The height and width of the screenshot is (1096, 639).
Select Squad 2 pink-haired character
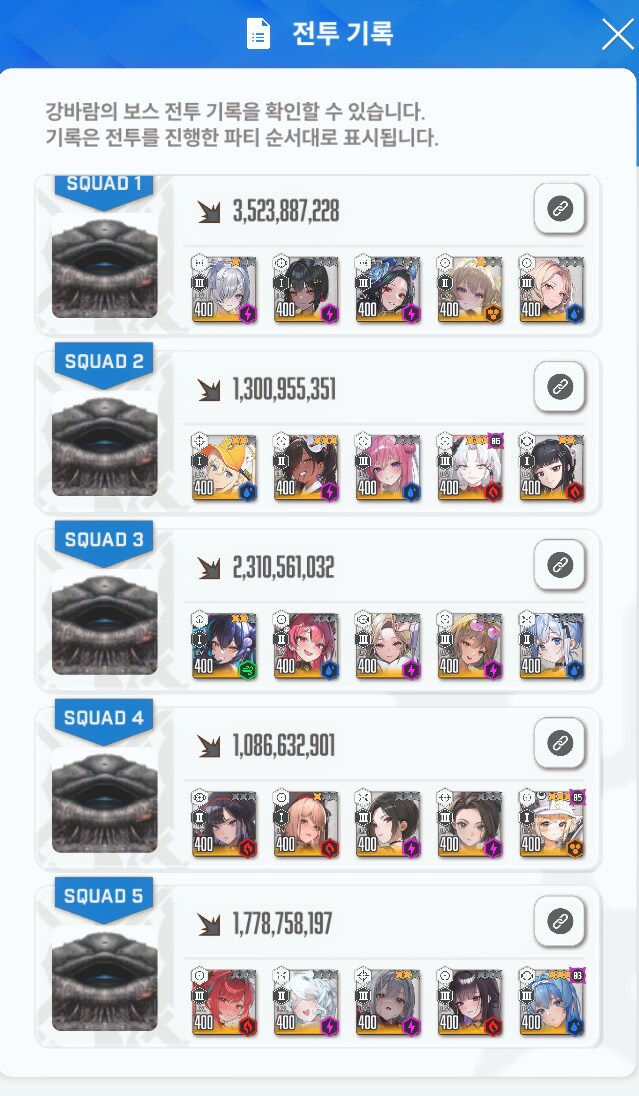point(388,468)
